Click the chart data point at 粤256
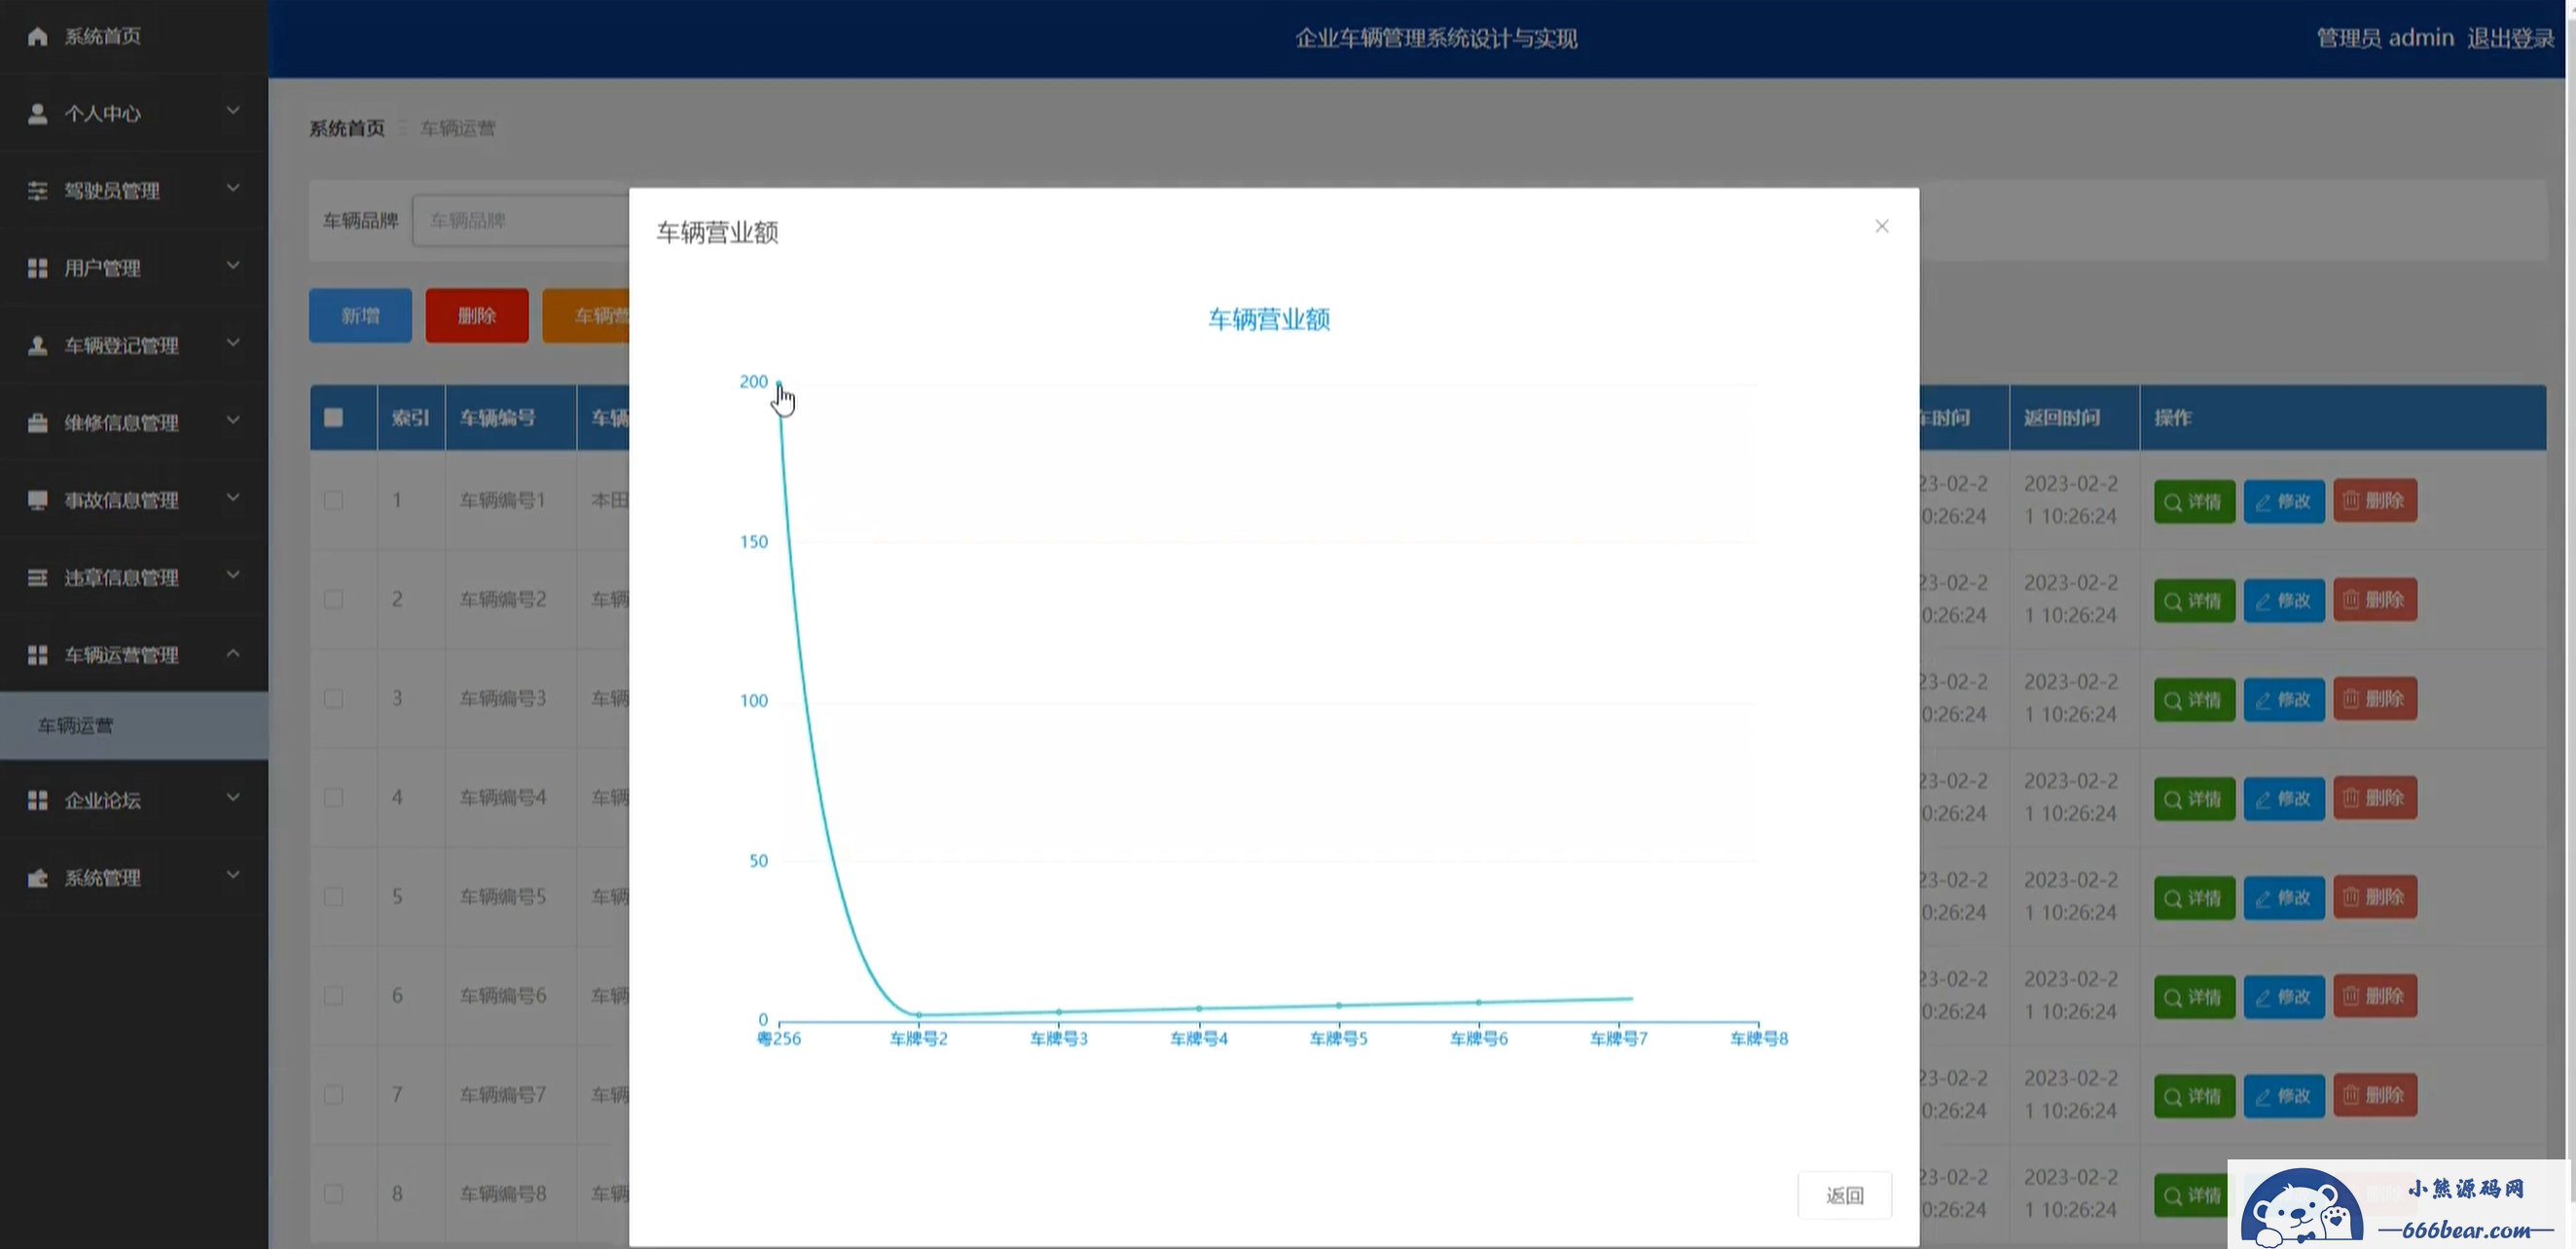The image size is (2576, 1249). pyautogui.click(x=779, y=382)
